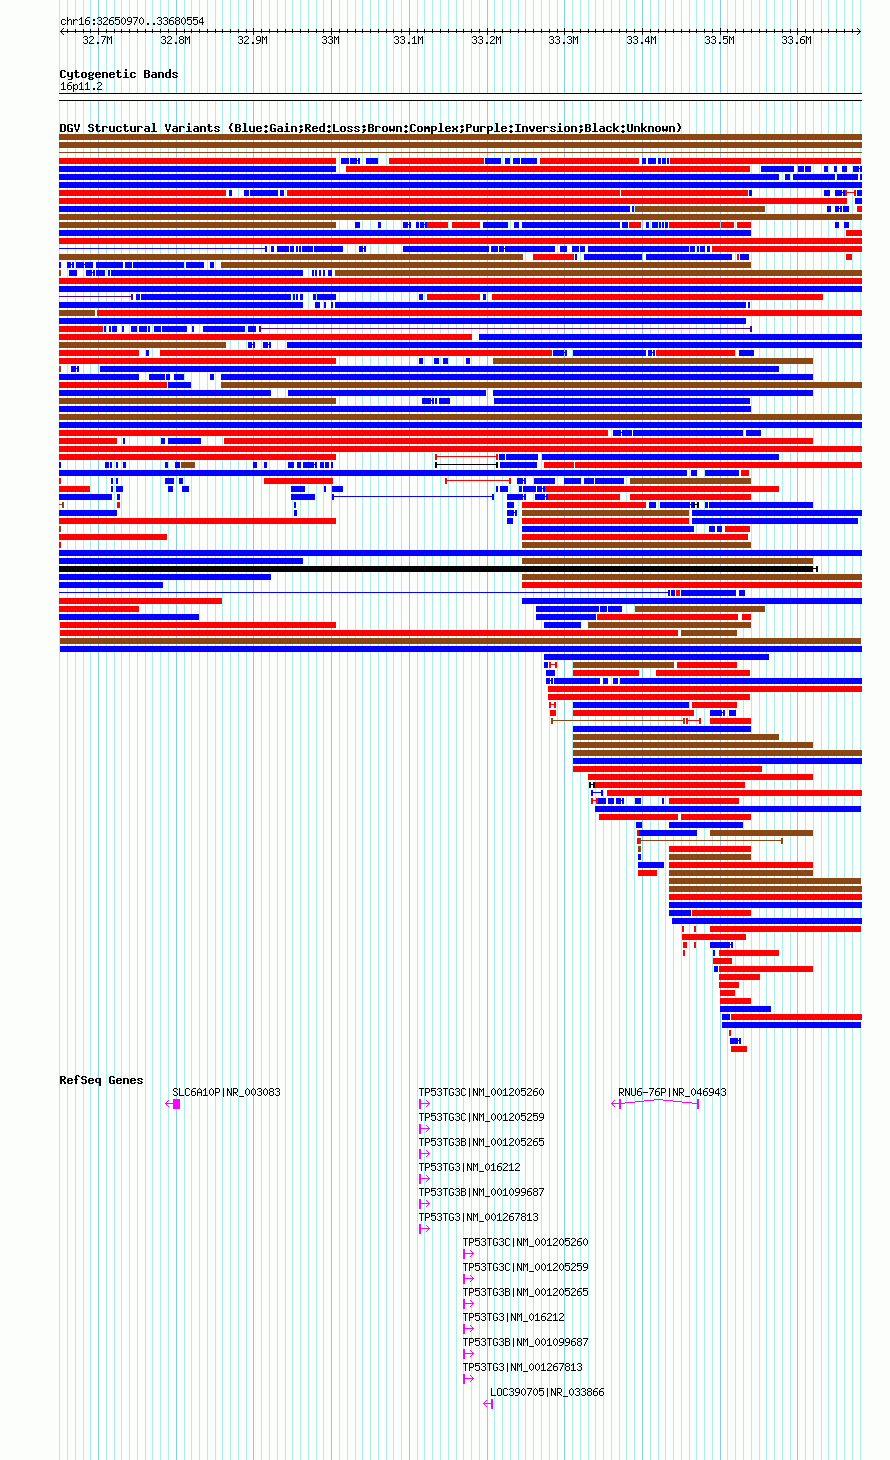Viewport: 890px width, 1460px height.
Task: Click the RNU6-76P|NR_046943 gene label
Action: [672, 1092]
